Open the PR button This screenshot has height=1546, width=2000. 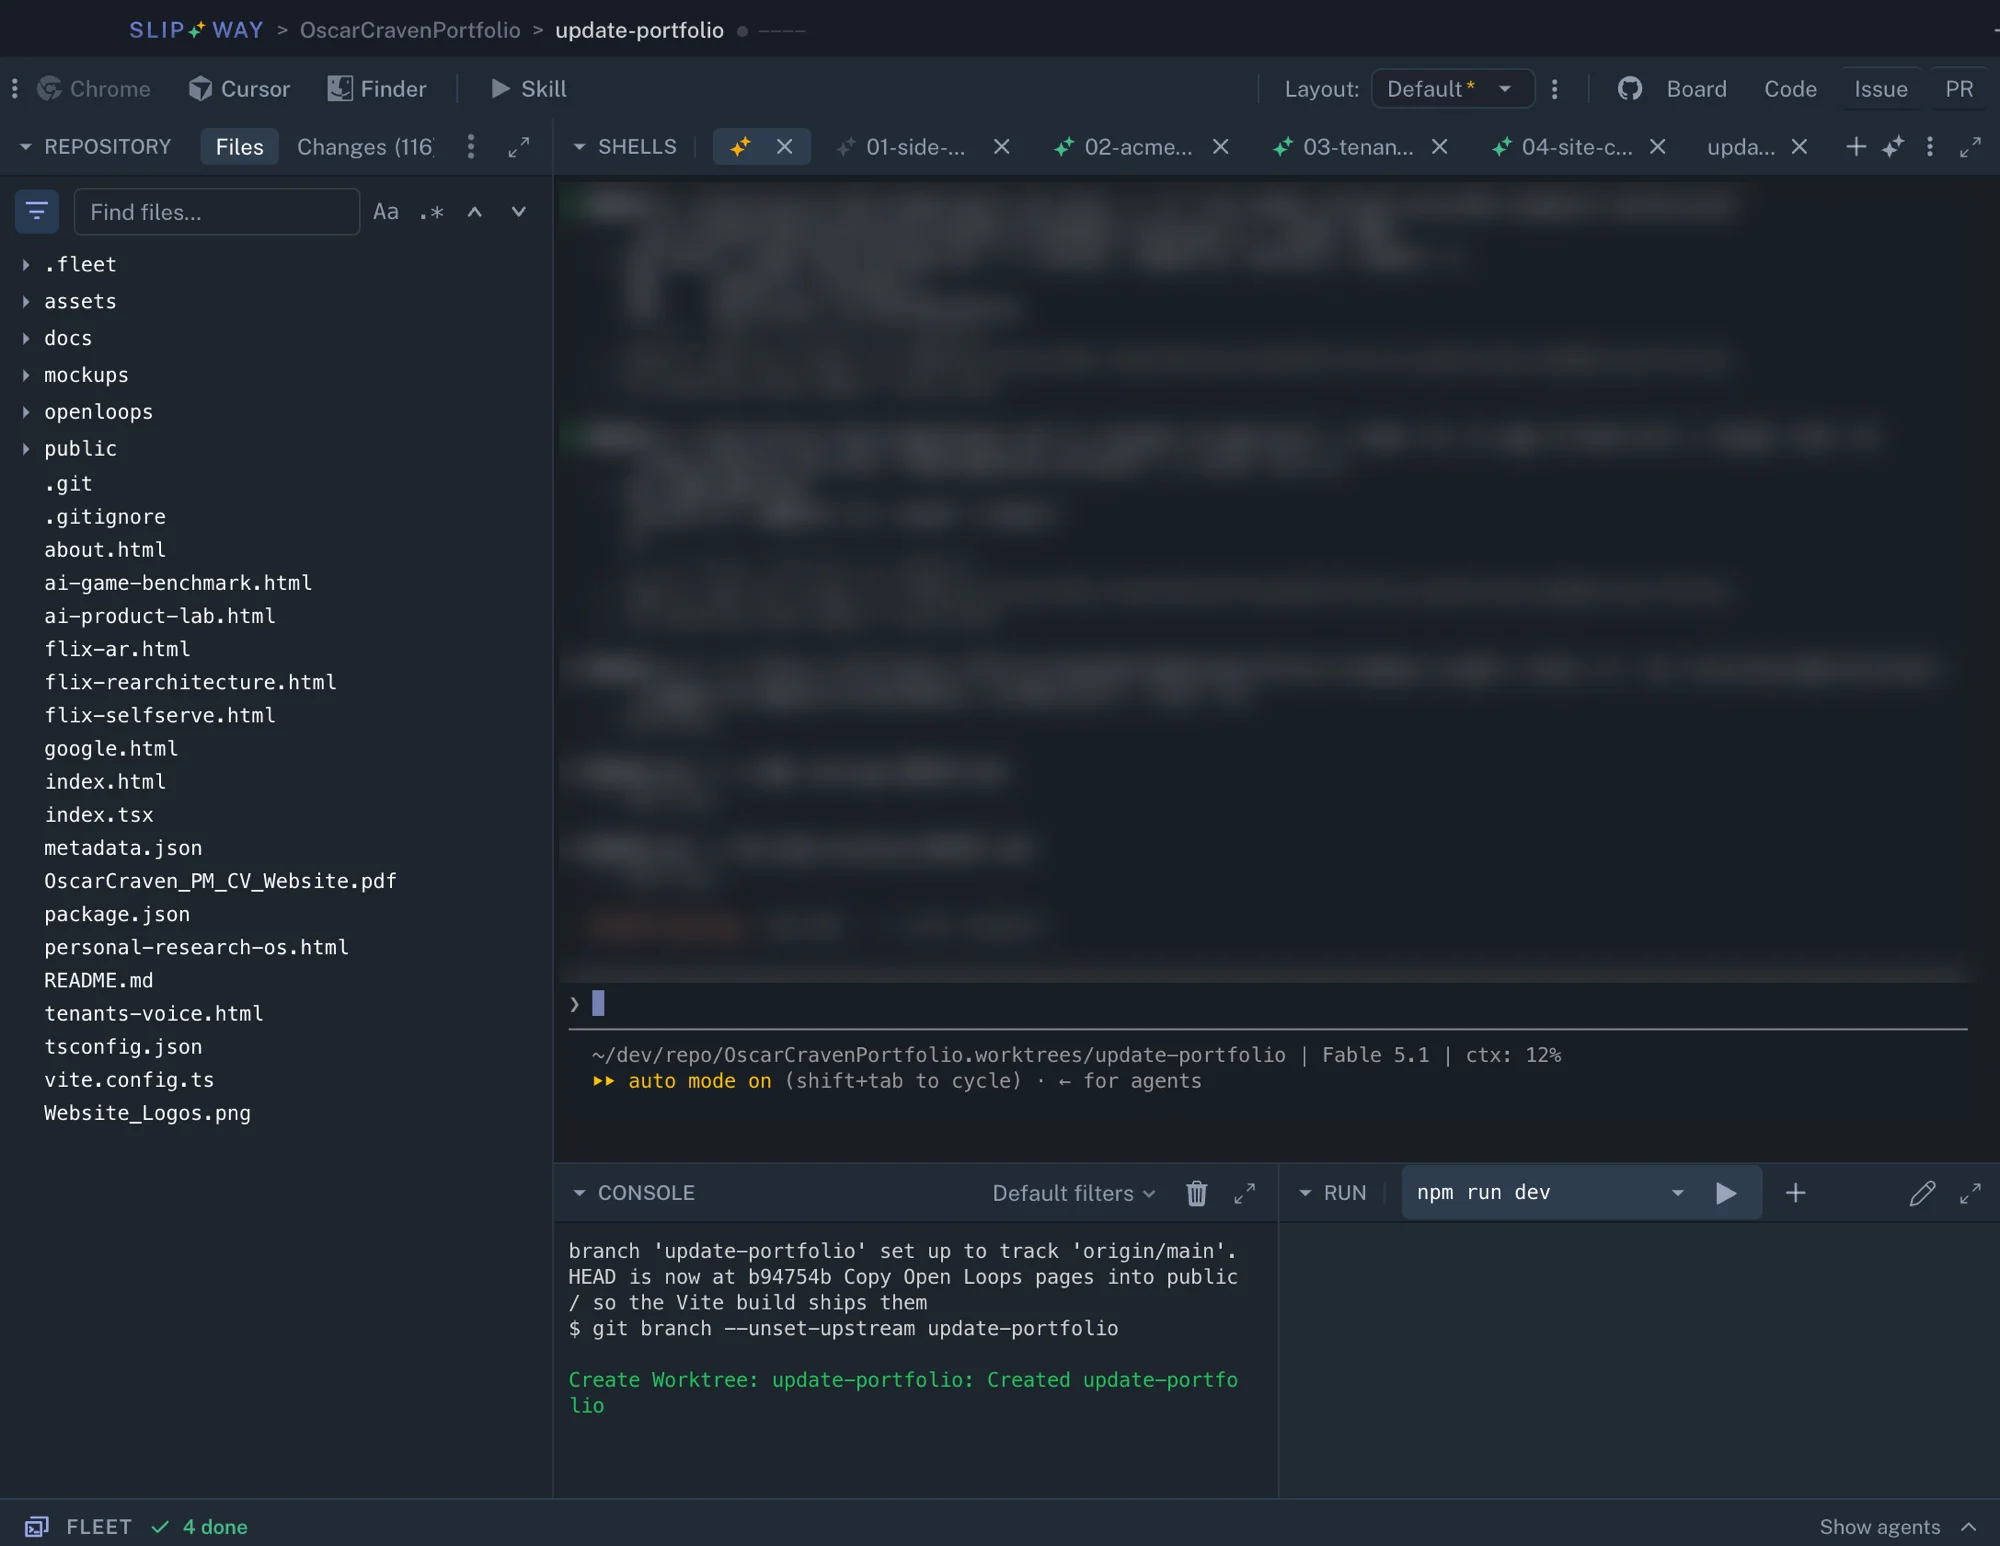point(1959,89)
